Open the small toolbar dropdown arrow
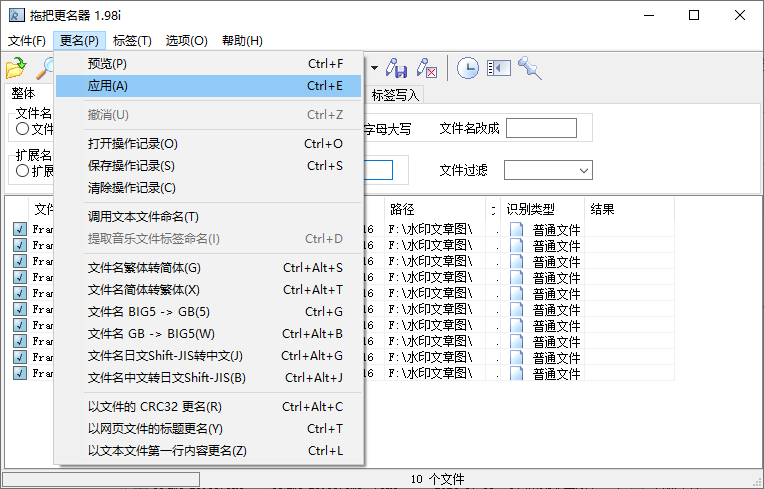764x489 pixels. (x=374, y=68)
